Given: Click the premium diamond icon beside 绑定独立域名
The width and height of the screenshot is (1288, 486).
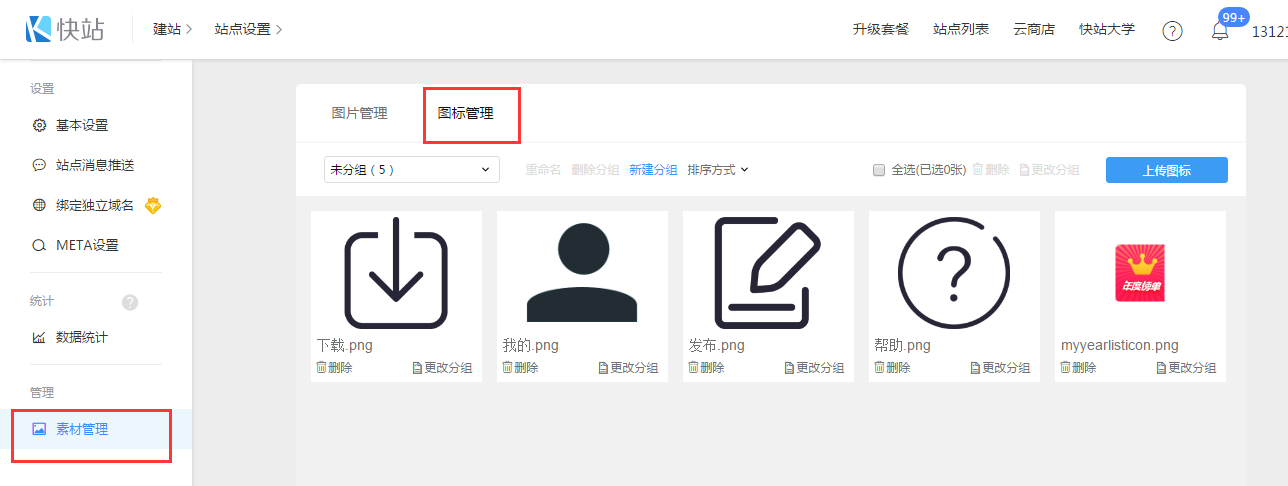Looking at the screenshot, I should tap(153, 205).
